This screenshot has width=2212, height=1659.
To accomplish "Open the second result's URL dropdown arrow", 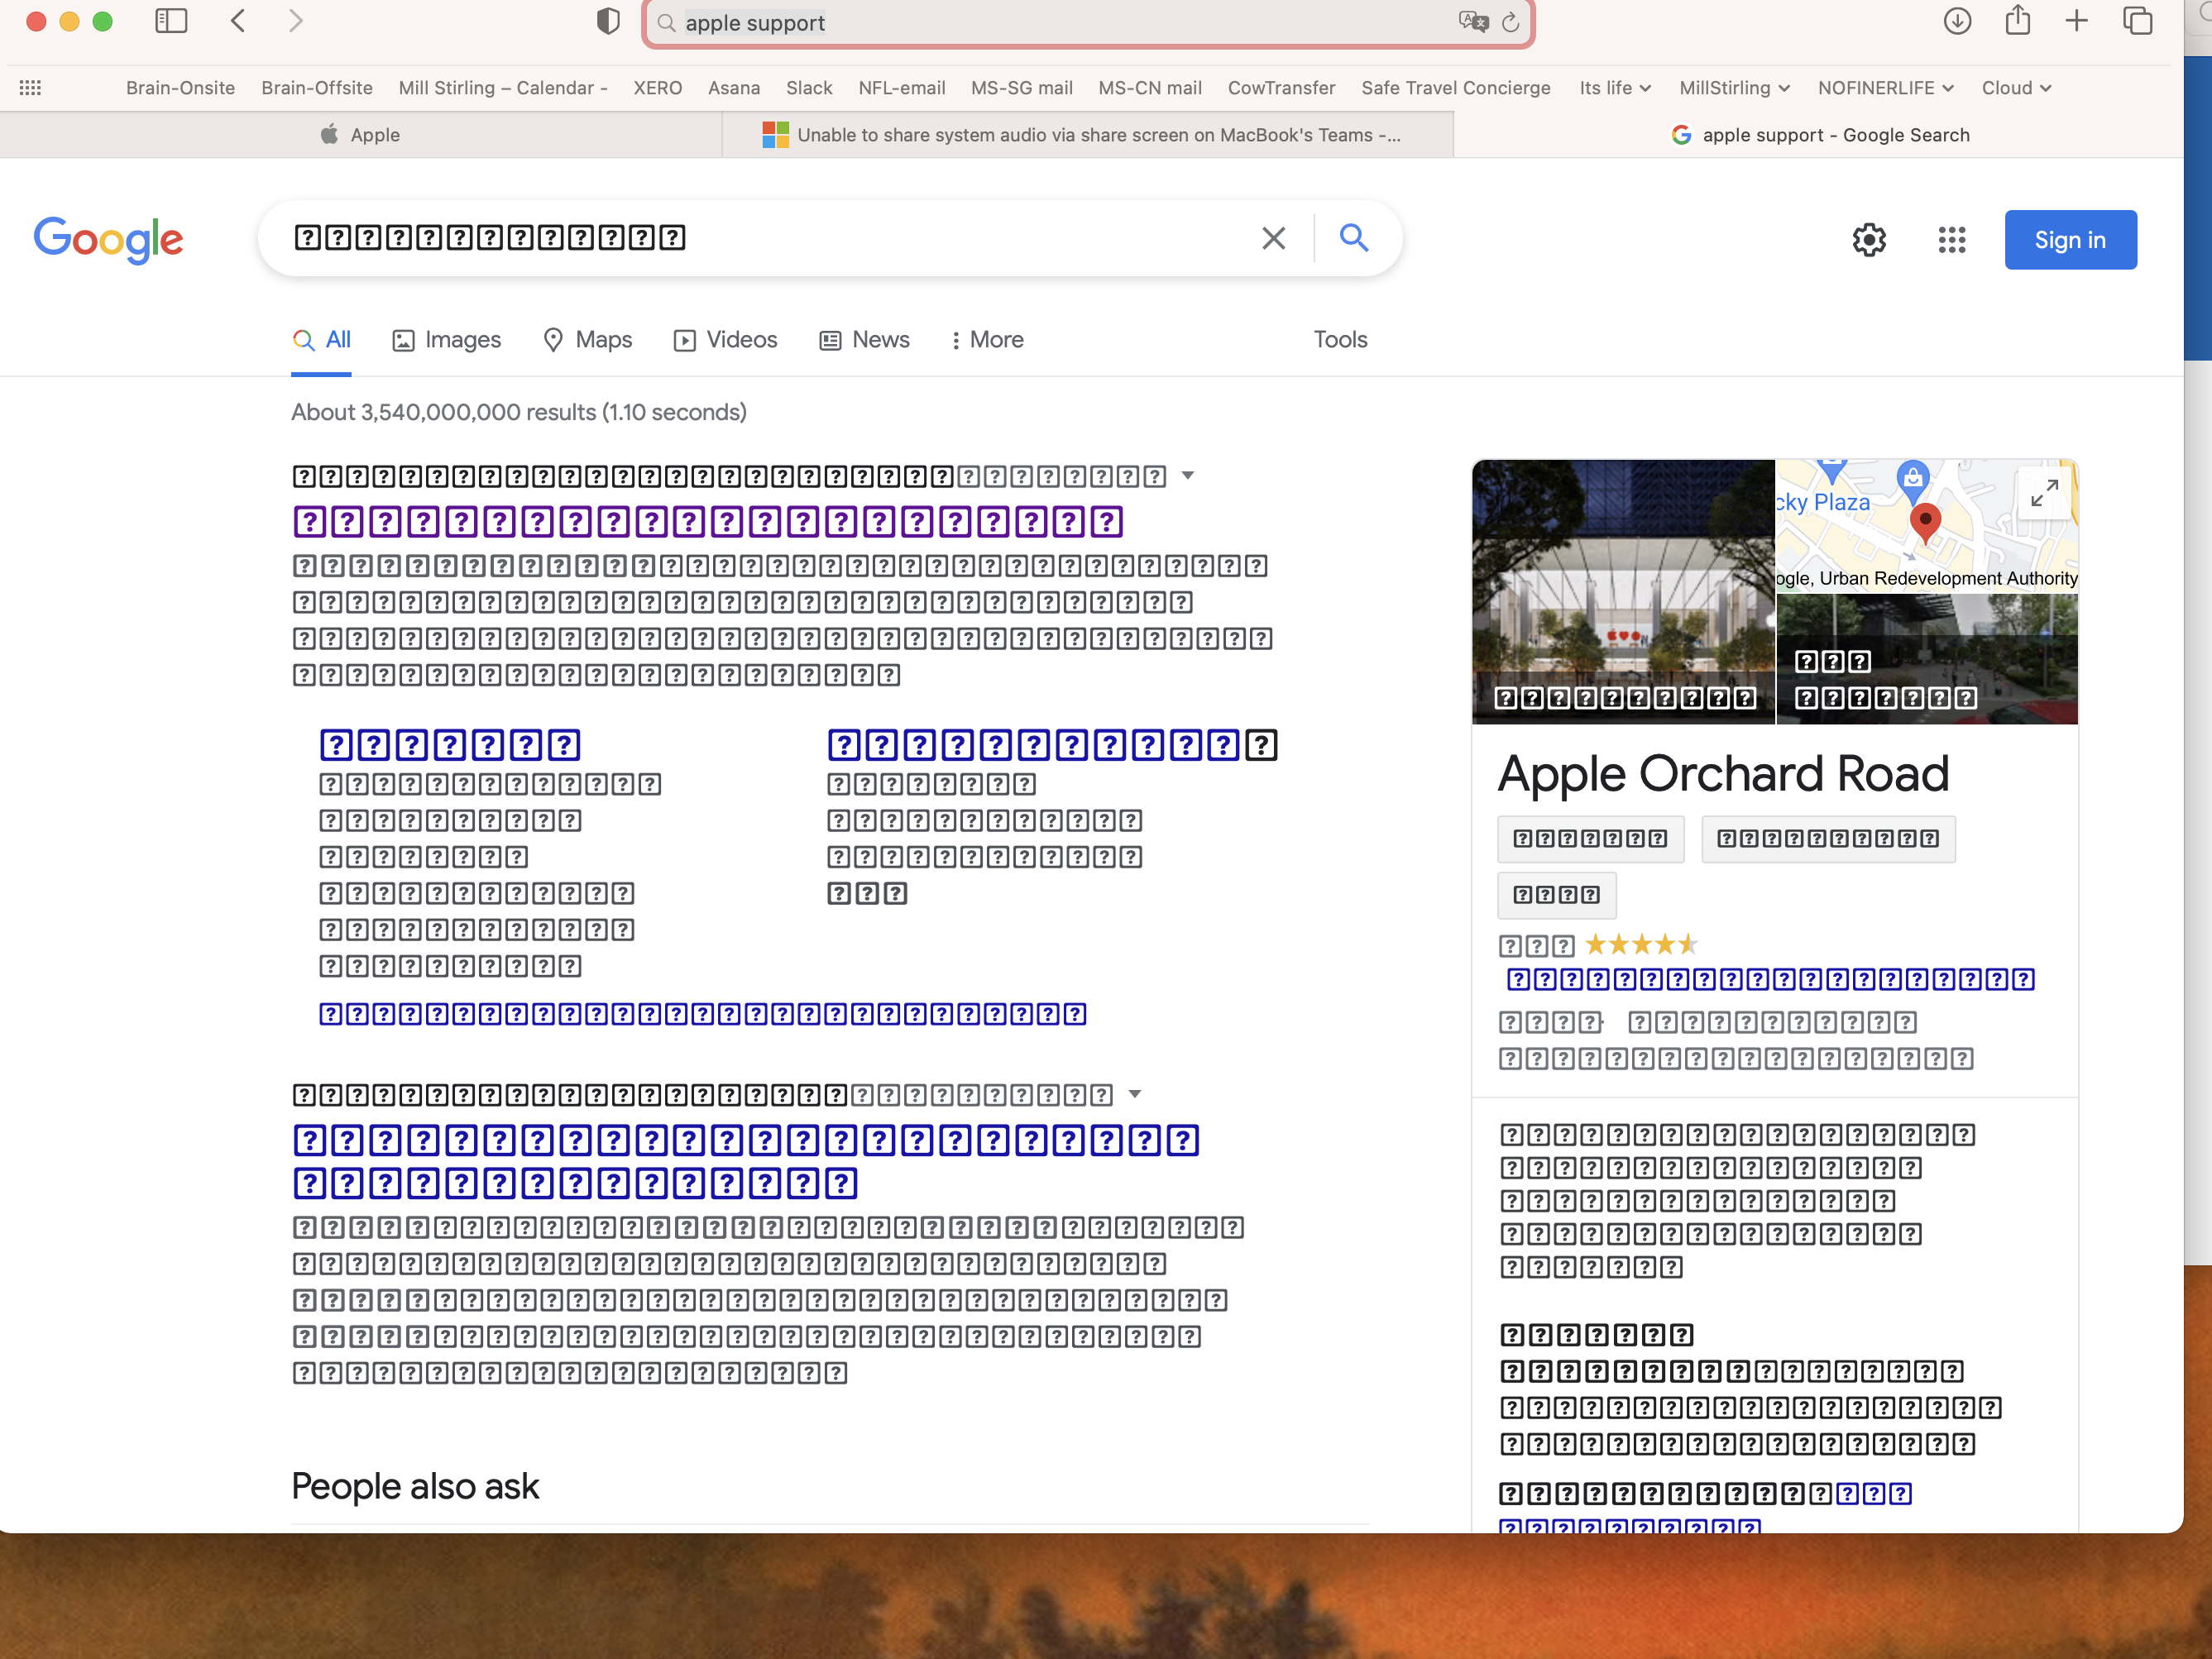I will 1135,1094.
